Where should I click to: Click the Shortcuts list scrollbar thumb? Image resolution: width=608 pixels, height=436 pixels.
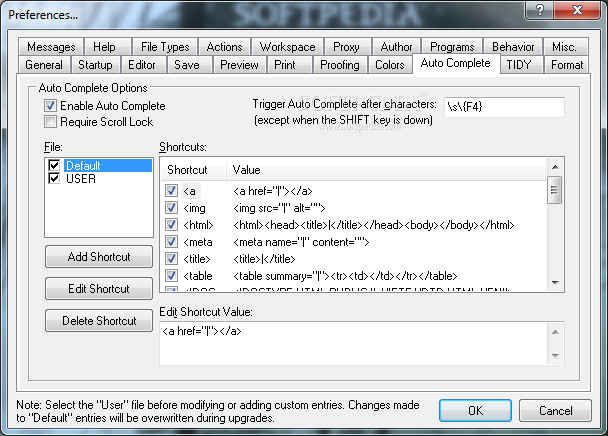[555, 190]
